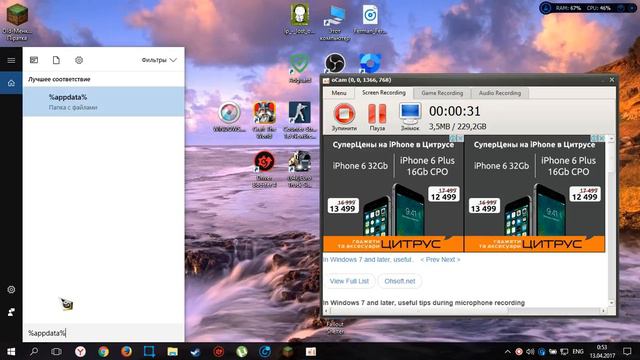The height and width of the screenshot is (360, 640).
Task: Expand the hamburger menu in search panel
Action: (x=11, y=60)
